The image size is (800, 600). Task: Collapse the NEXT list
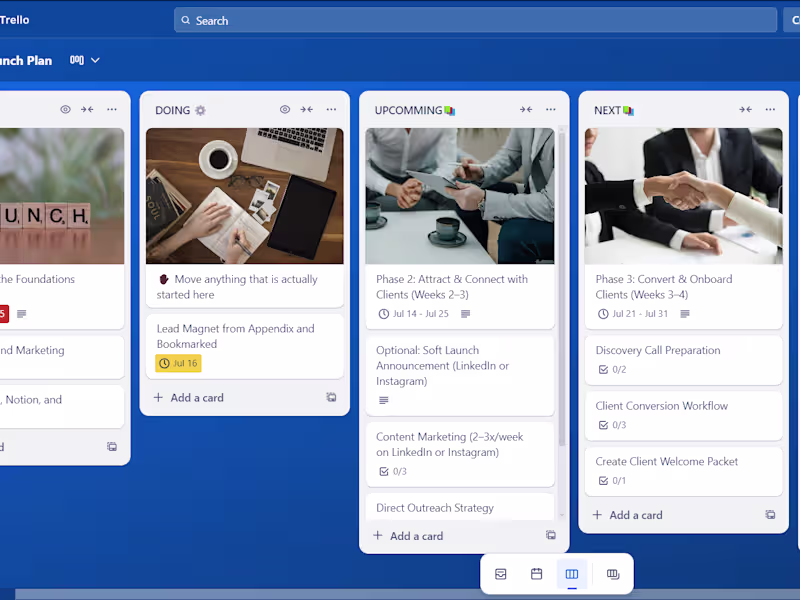tap(745, 109)
